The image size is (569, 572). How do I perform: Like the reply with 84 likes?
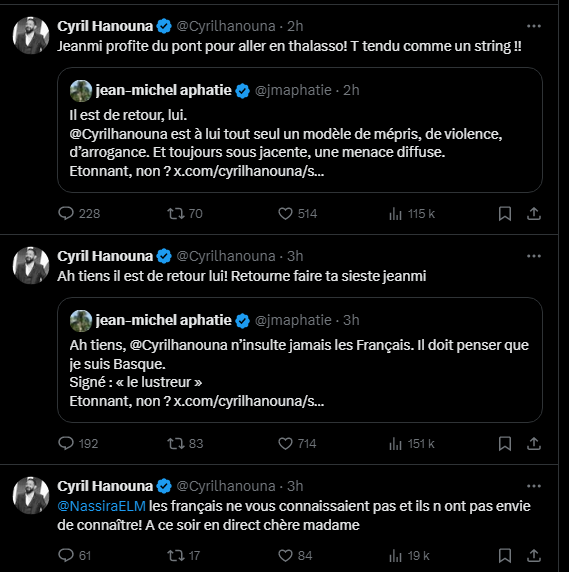pyautogui.click(x=295, y=556)
